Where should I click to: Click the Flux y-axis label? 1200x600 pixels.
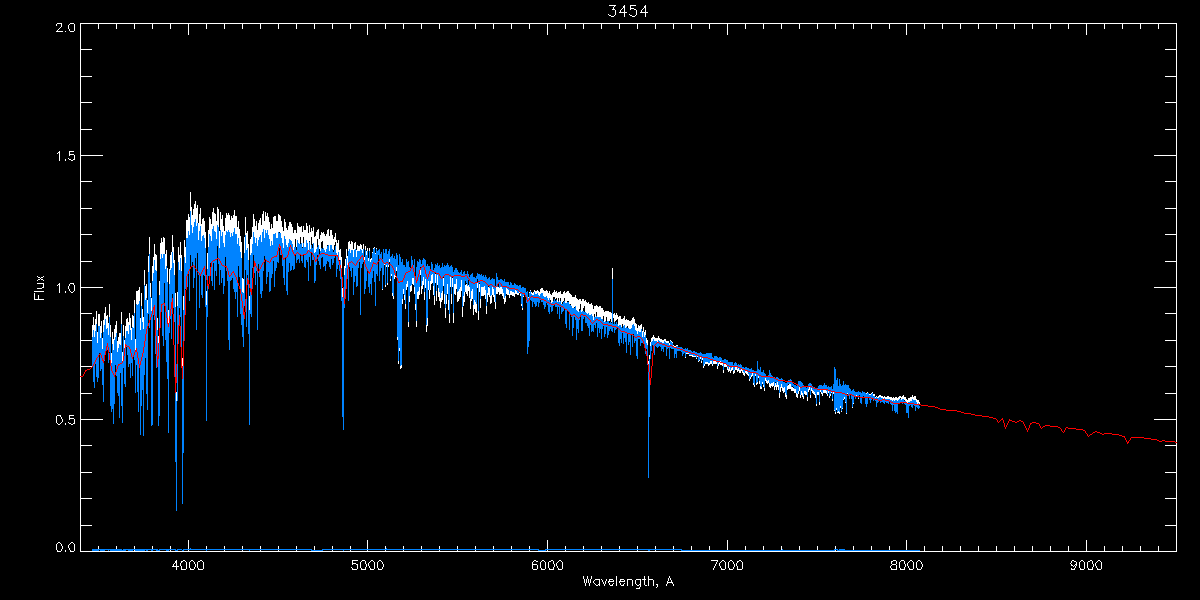40,288
